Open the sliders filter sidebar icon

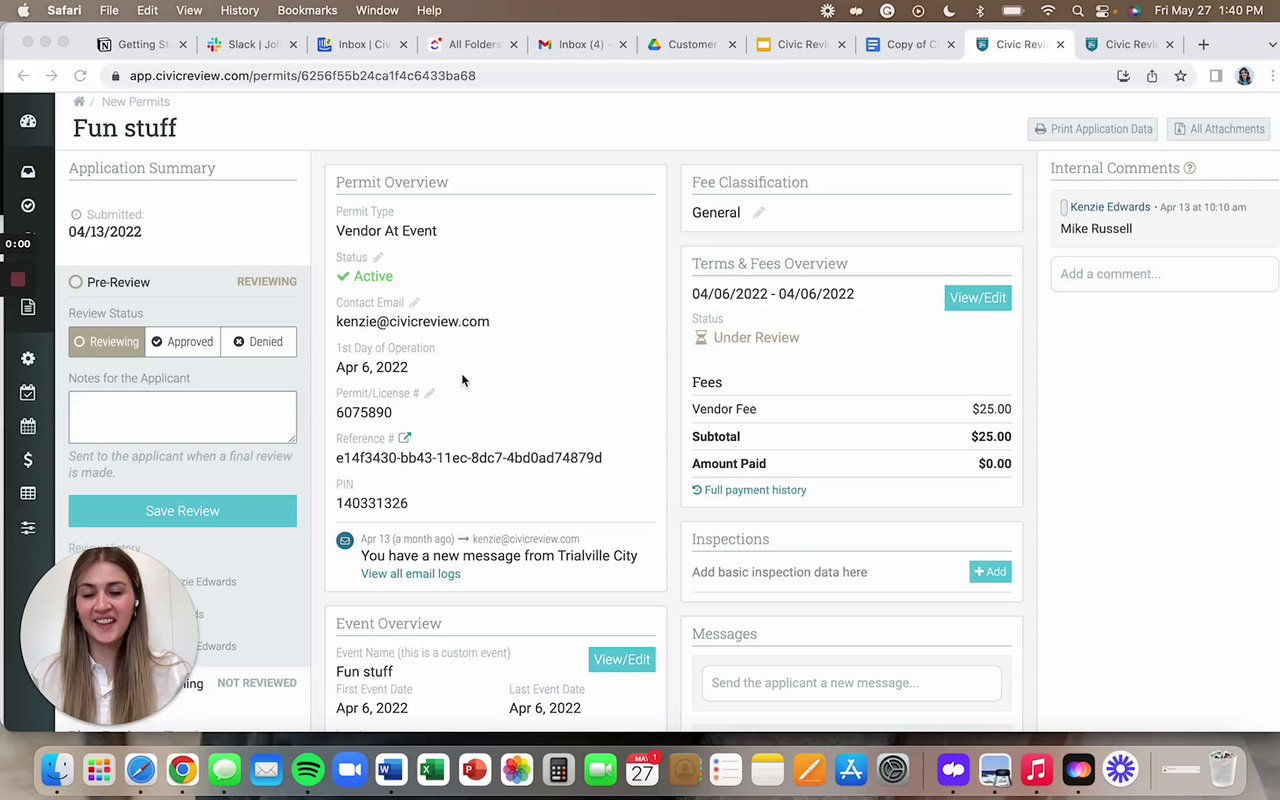pyautogui.click(x=28, y=527)
